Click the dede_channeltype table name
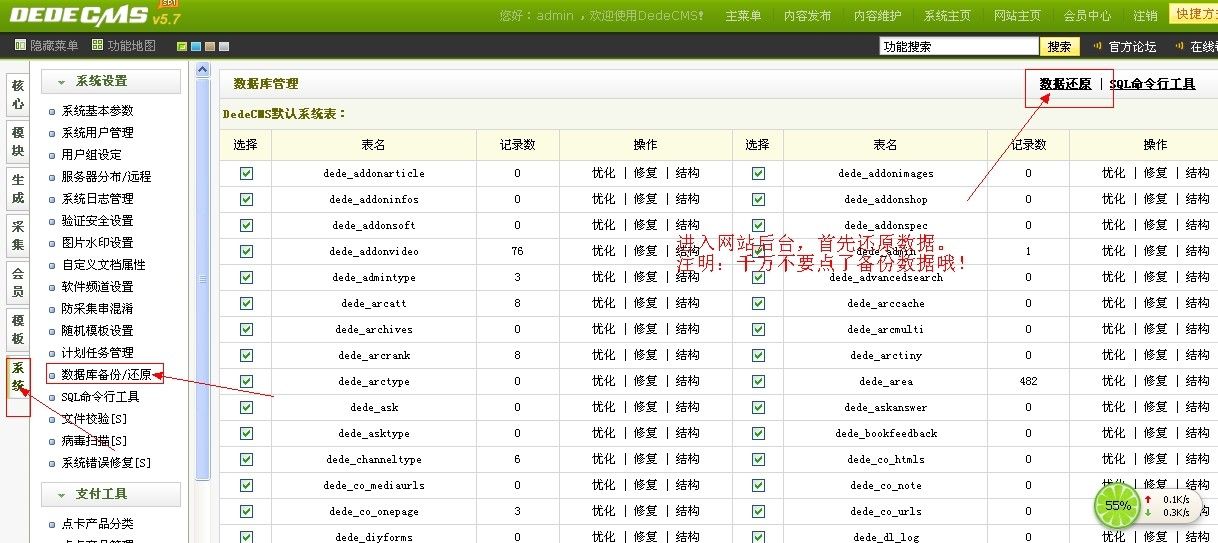Viewport: 1218px width, 543px height. click(374, 460)
